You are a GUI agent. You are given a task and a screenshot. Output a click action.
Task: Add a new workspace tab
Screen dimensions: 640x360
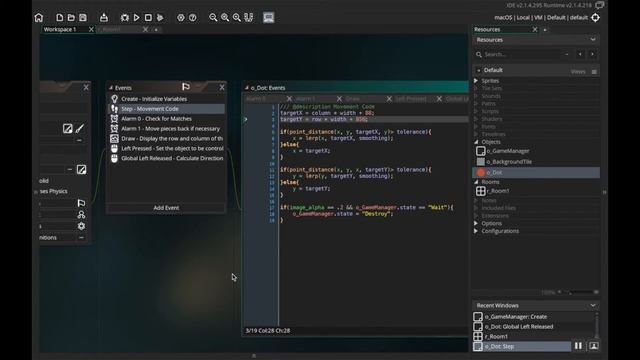pos(156,30)
